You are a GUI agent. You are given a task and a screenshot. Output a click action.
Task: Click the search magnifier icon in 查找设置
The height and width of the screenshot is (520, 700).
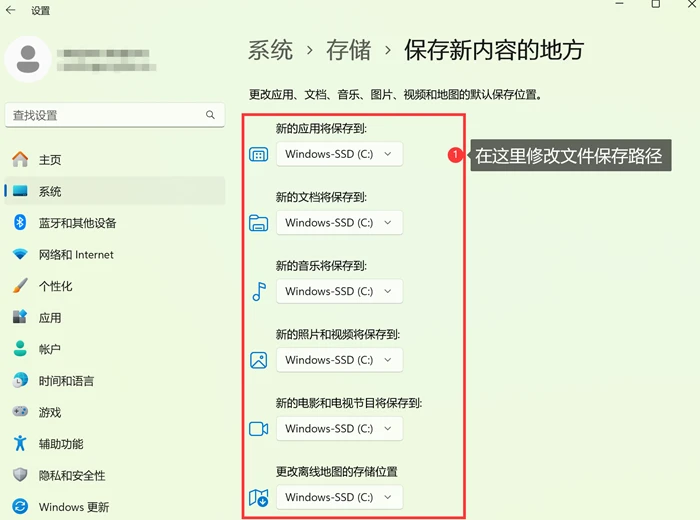tap(210, 115)
